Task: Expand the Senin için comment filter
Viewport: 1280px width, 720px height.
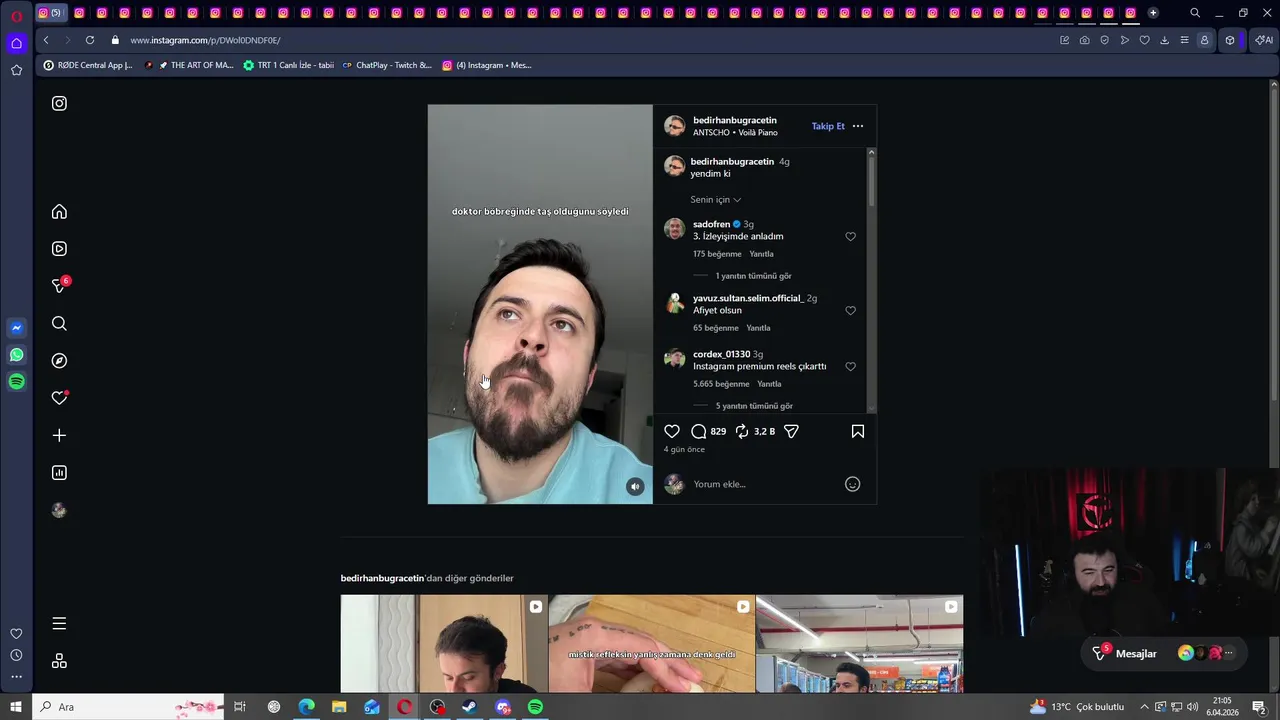Action: pos(715,200)
